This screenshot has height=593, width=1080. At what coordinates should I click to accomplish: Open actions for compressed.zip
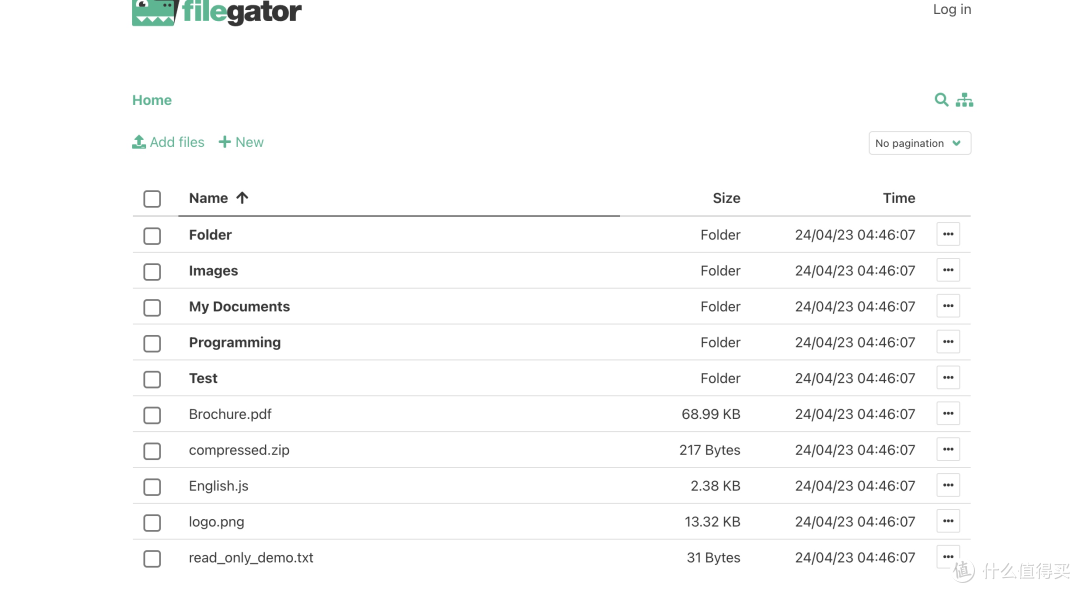pos(947,449)
